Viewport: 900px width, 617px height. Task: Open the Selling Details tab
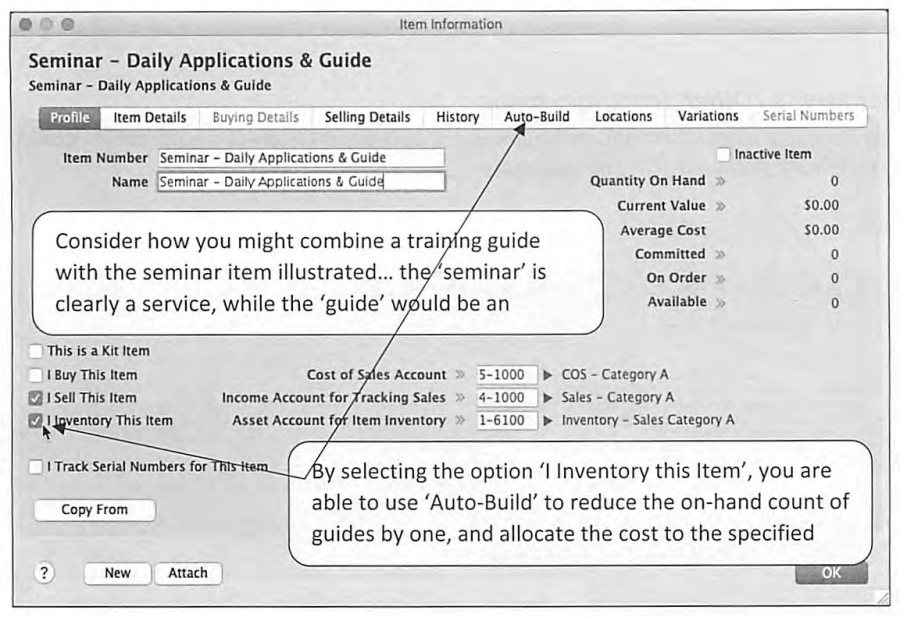tap(367, 117)
